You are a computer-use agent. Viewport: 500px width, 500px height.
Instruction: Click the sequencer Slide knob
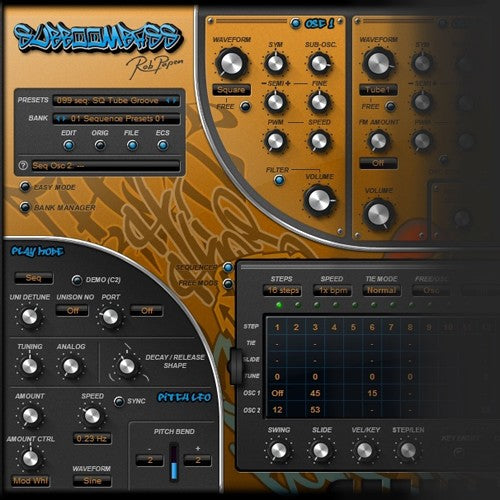pyautogui.click(x=321, y=450)
